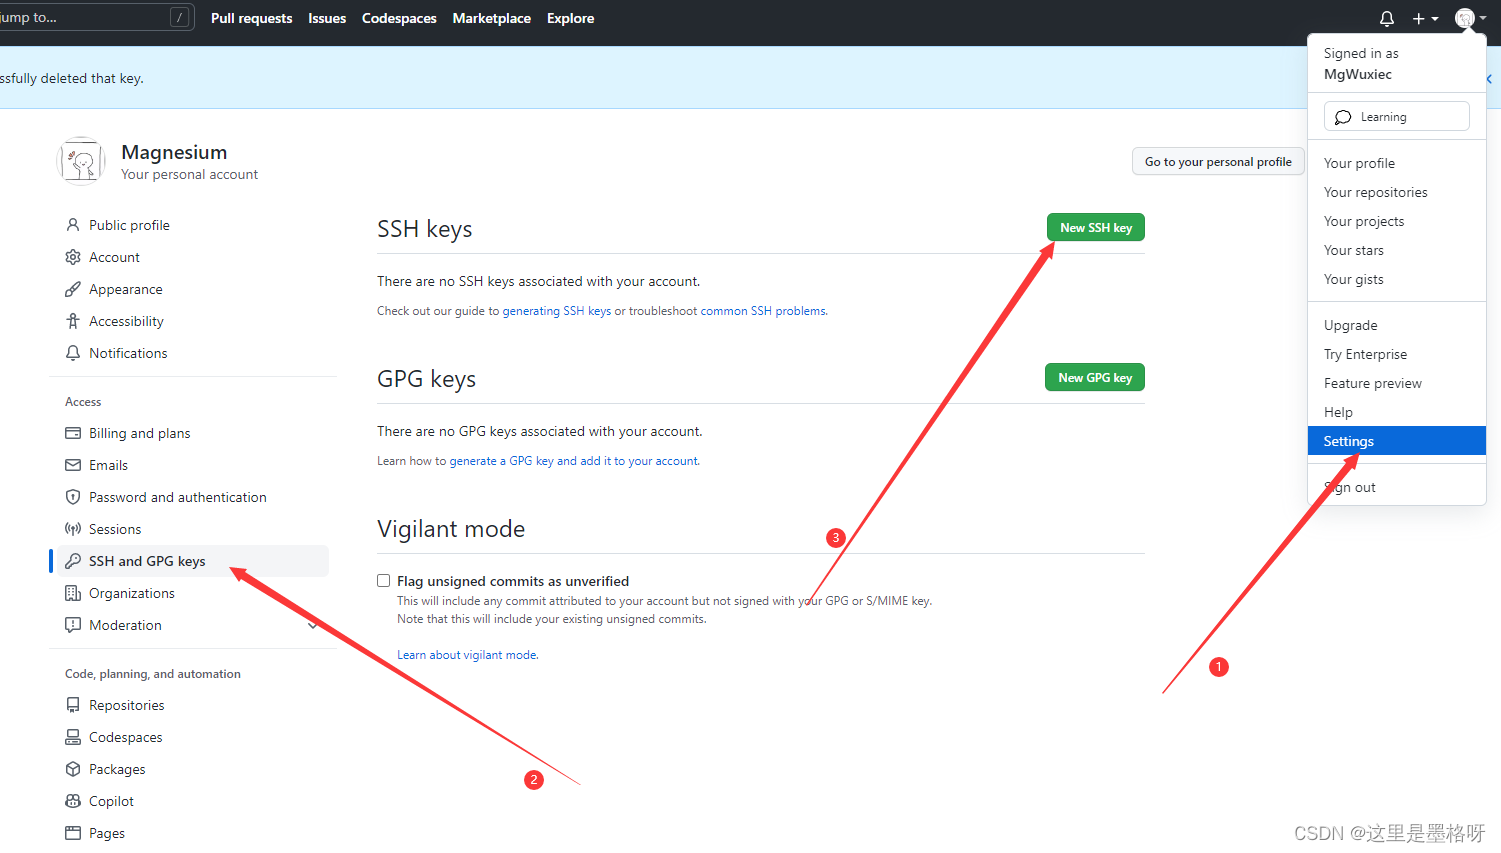Click the Appearance paintbrush icon
The height and width of the screenshot is (853, 1501).
[x=73, y=289]
